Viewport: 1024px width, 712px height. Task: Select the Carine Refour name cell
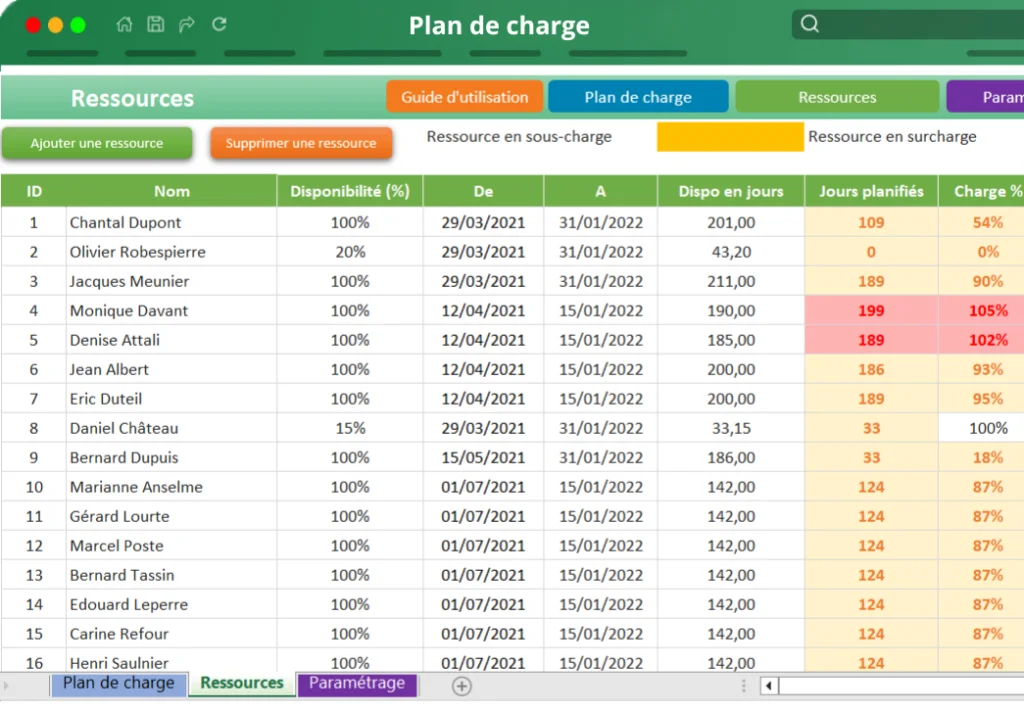point(171,634)
